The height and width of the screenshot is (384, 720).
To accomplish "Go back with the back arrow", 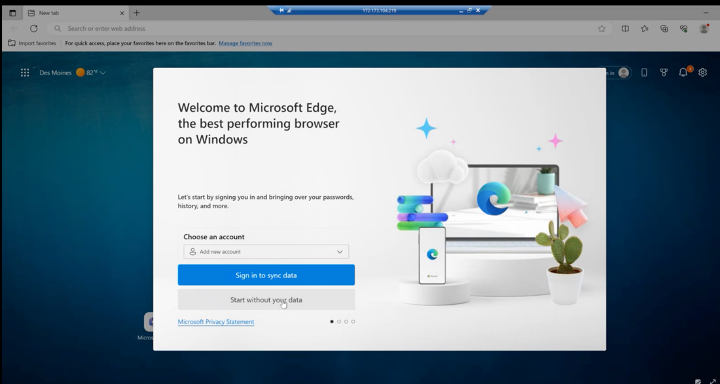I will click(x=14, y=28).
